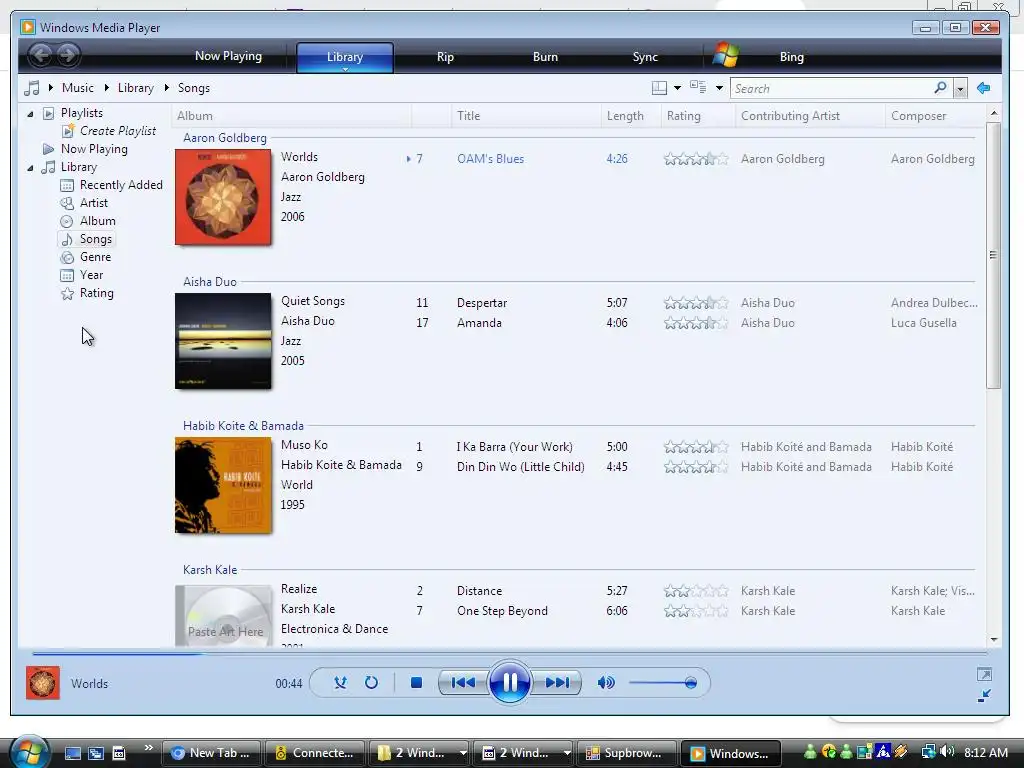Sort by the Album column header

291,116
